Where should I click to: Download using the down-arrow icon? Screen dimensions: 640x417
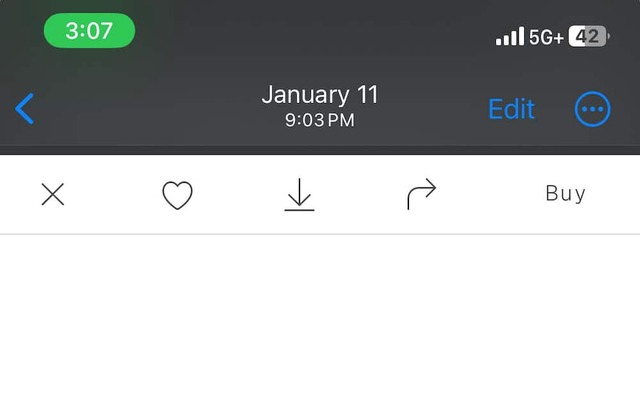(x=299, y=195)
